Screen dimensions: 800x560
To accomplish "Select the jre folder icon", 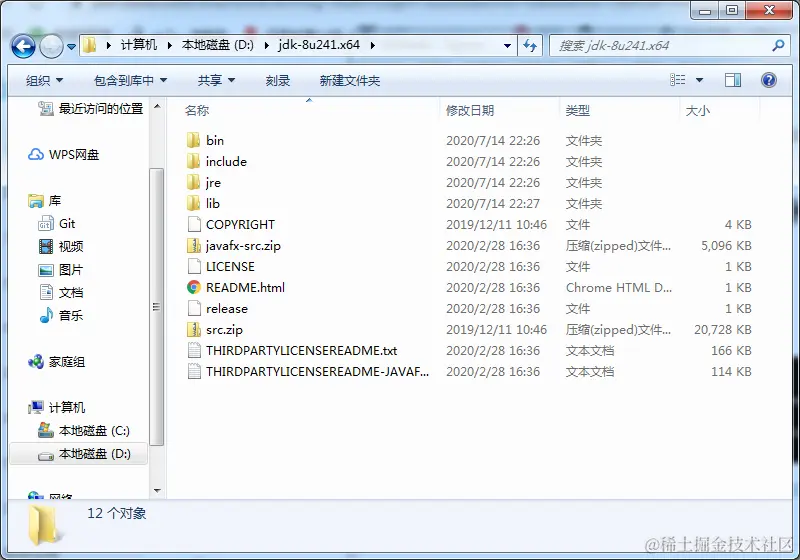I will pos(193,182).
